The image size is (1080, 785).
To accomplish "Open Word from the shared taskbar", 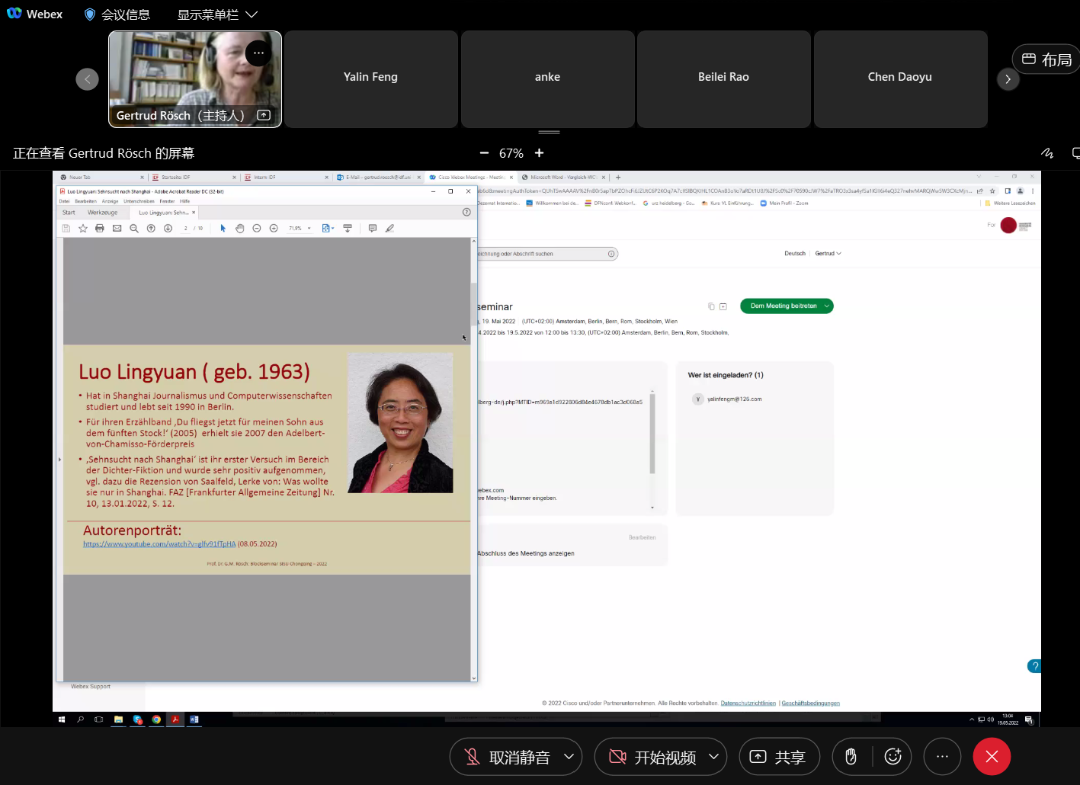I will coord(194,720).
